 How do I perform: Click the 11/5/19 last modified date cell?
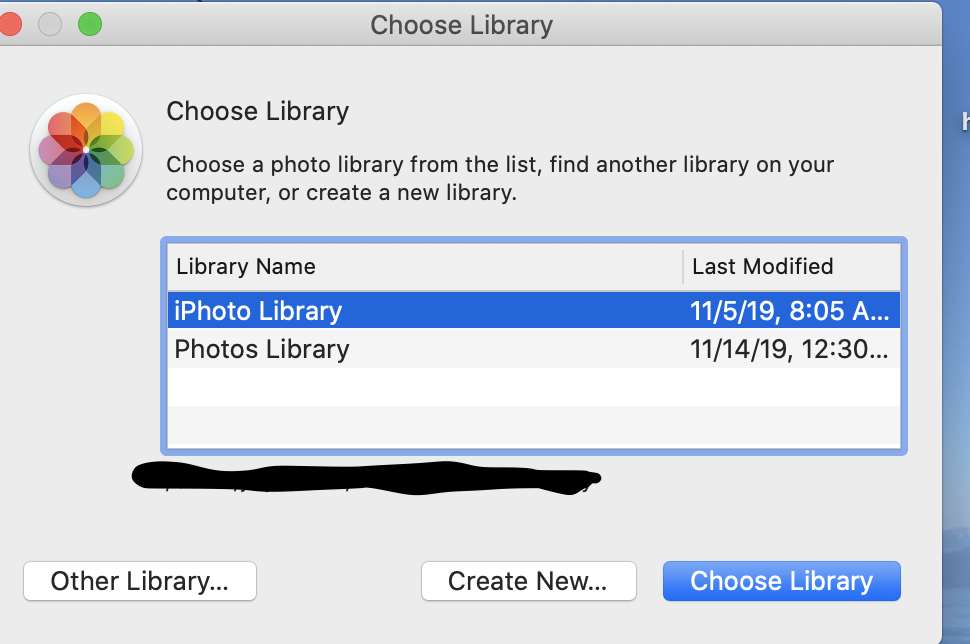point(788,311)
